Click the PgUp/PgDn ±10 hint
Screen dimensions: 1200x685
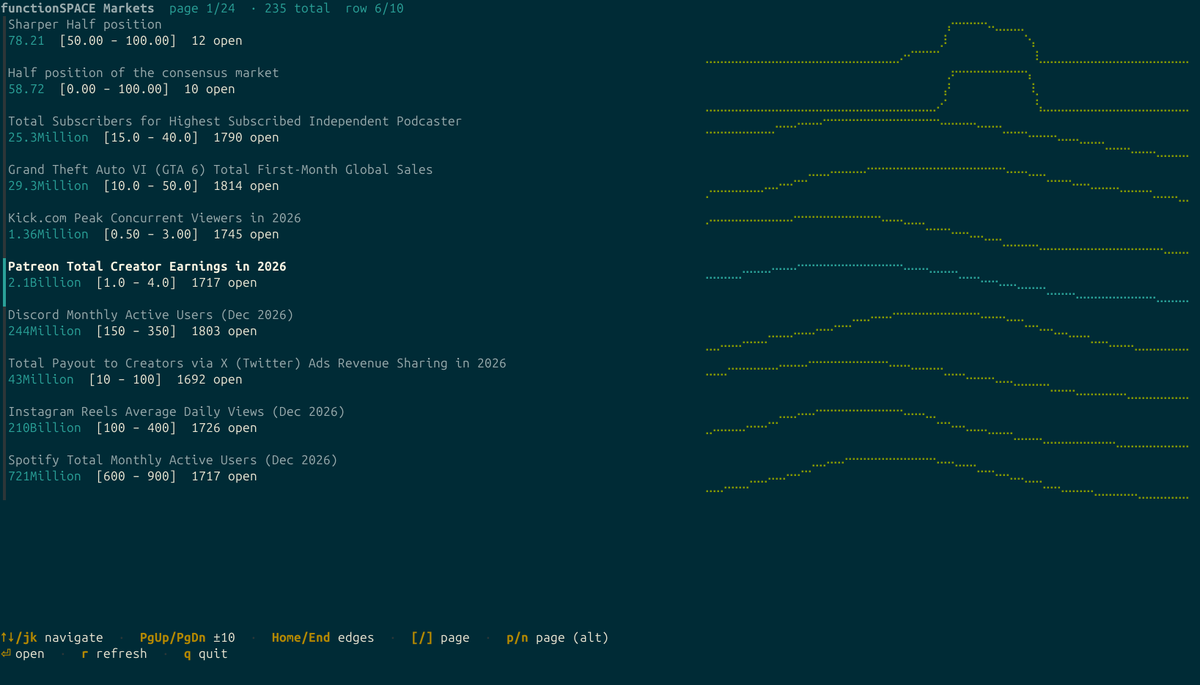(x=187, y=637)
